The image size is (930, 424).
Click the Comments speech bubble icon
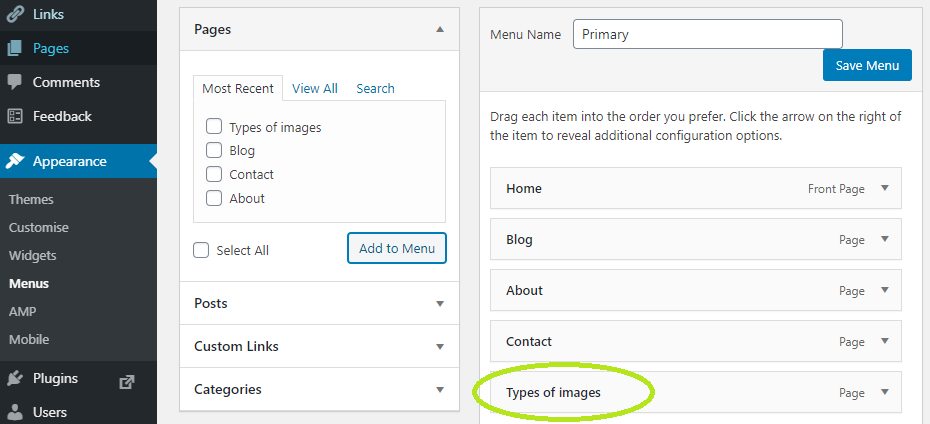point(14,82)
